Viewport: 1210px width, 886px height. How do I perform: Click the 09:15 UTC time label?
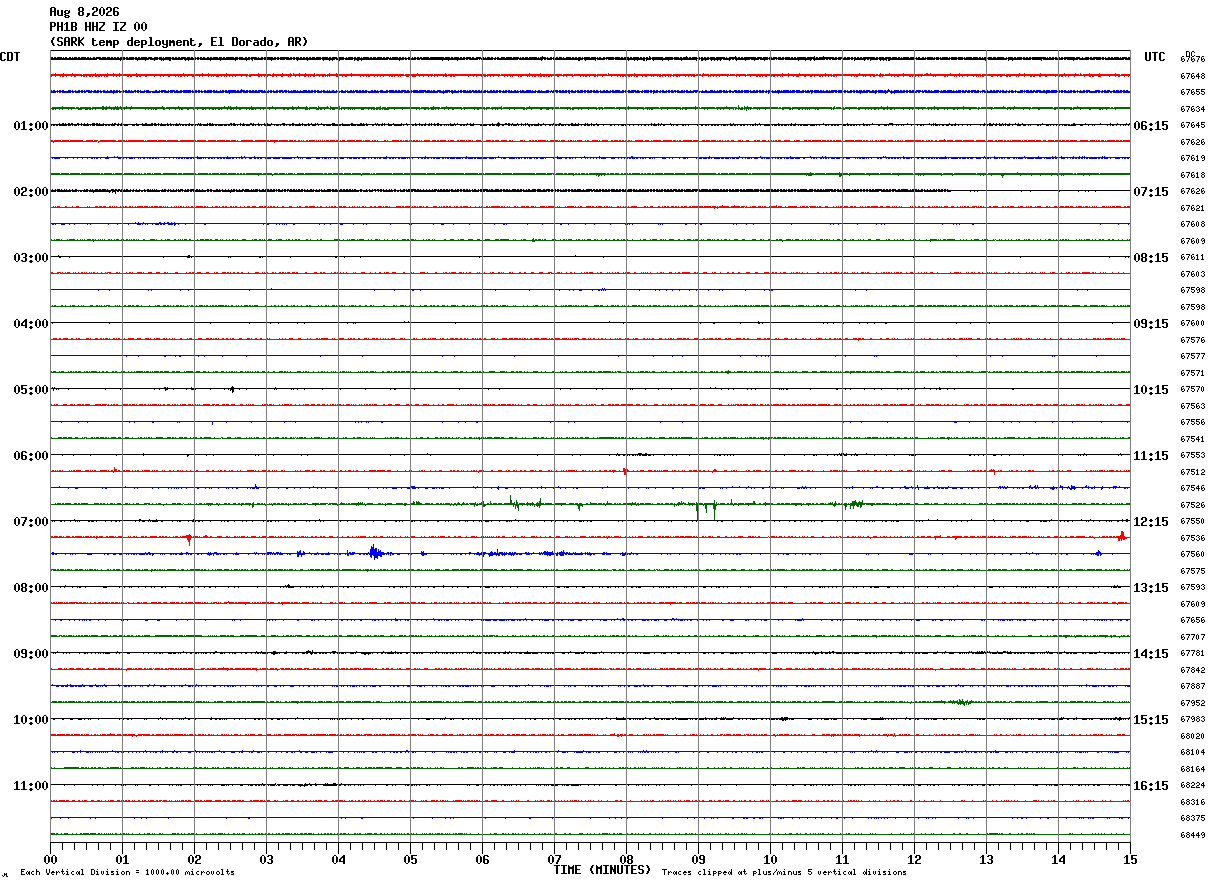1151,324
